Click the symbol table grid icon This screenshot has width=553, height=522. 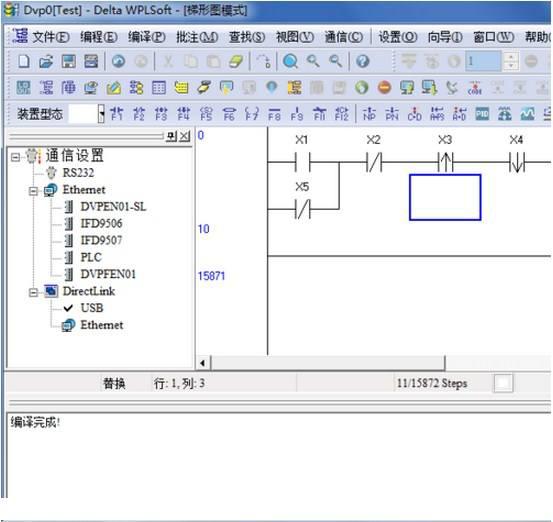159,87
